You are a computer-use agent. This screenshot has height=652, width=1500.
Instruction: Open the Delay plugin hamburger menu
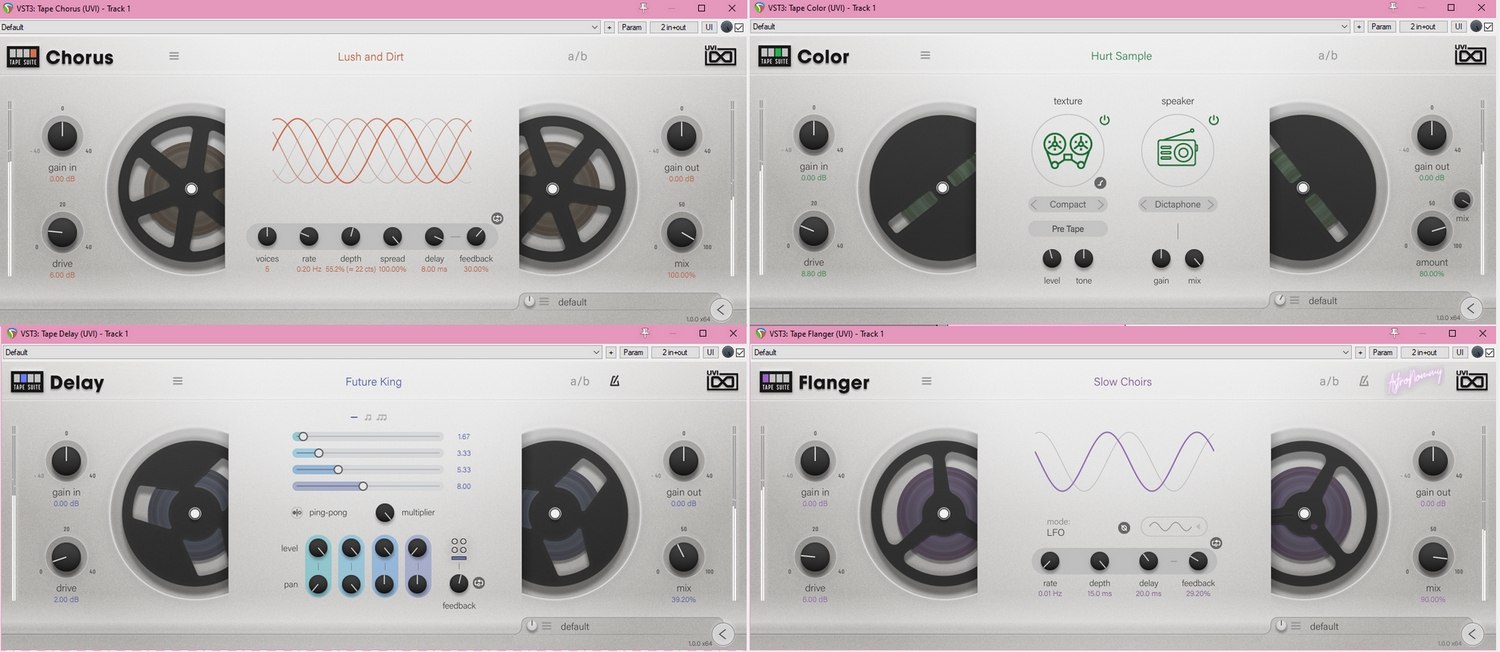pos(178,381)
